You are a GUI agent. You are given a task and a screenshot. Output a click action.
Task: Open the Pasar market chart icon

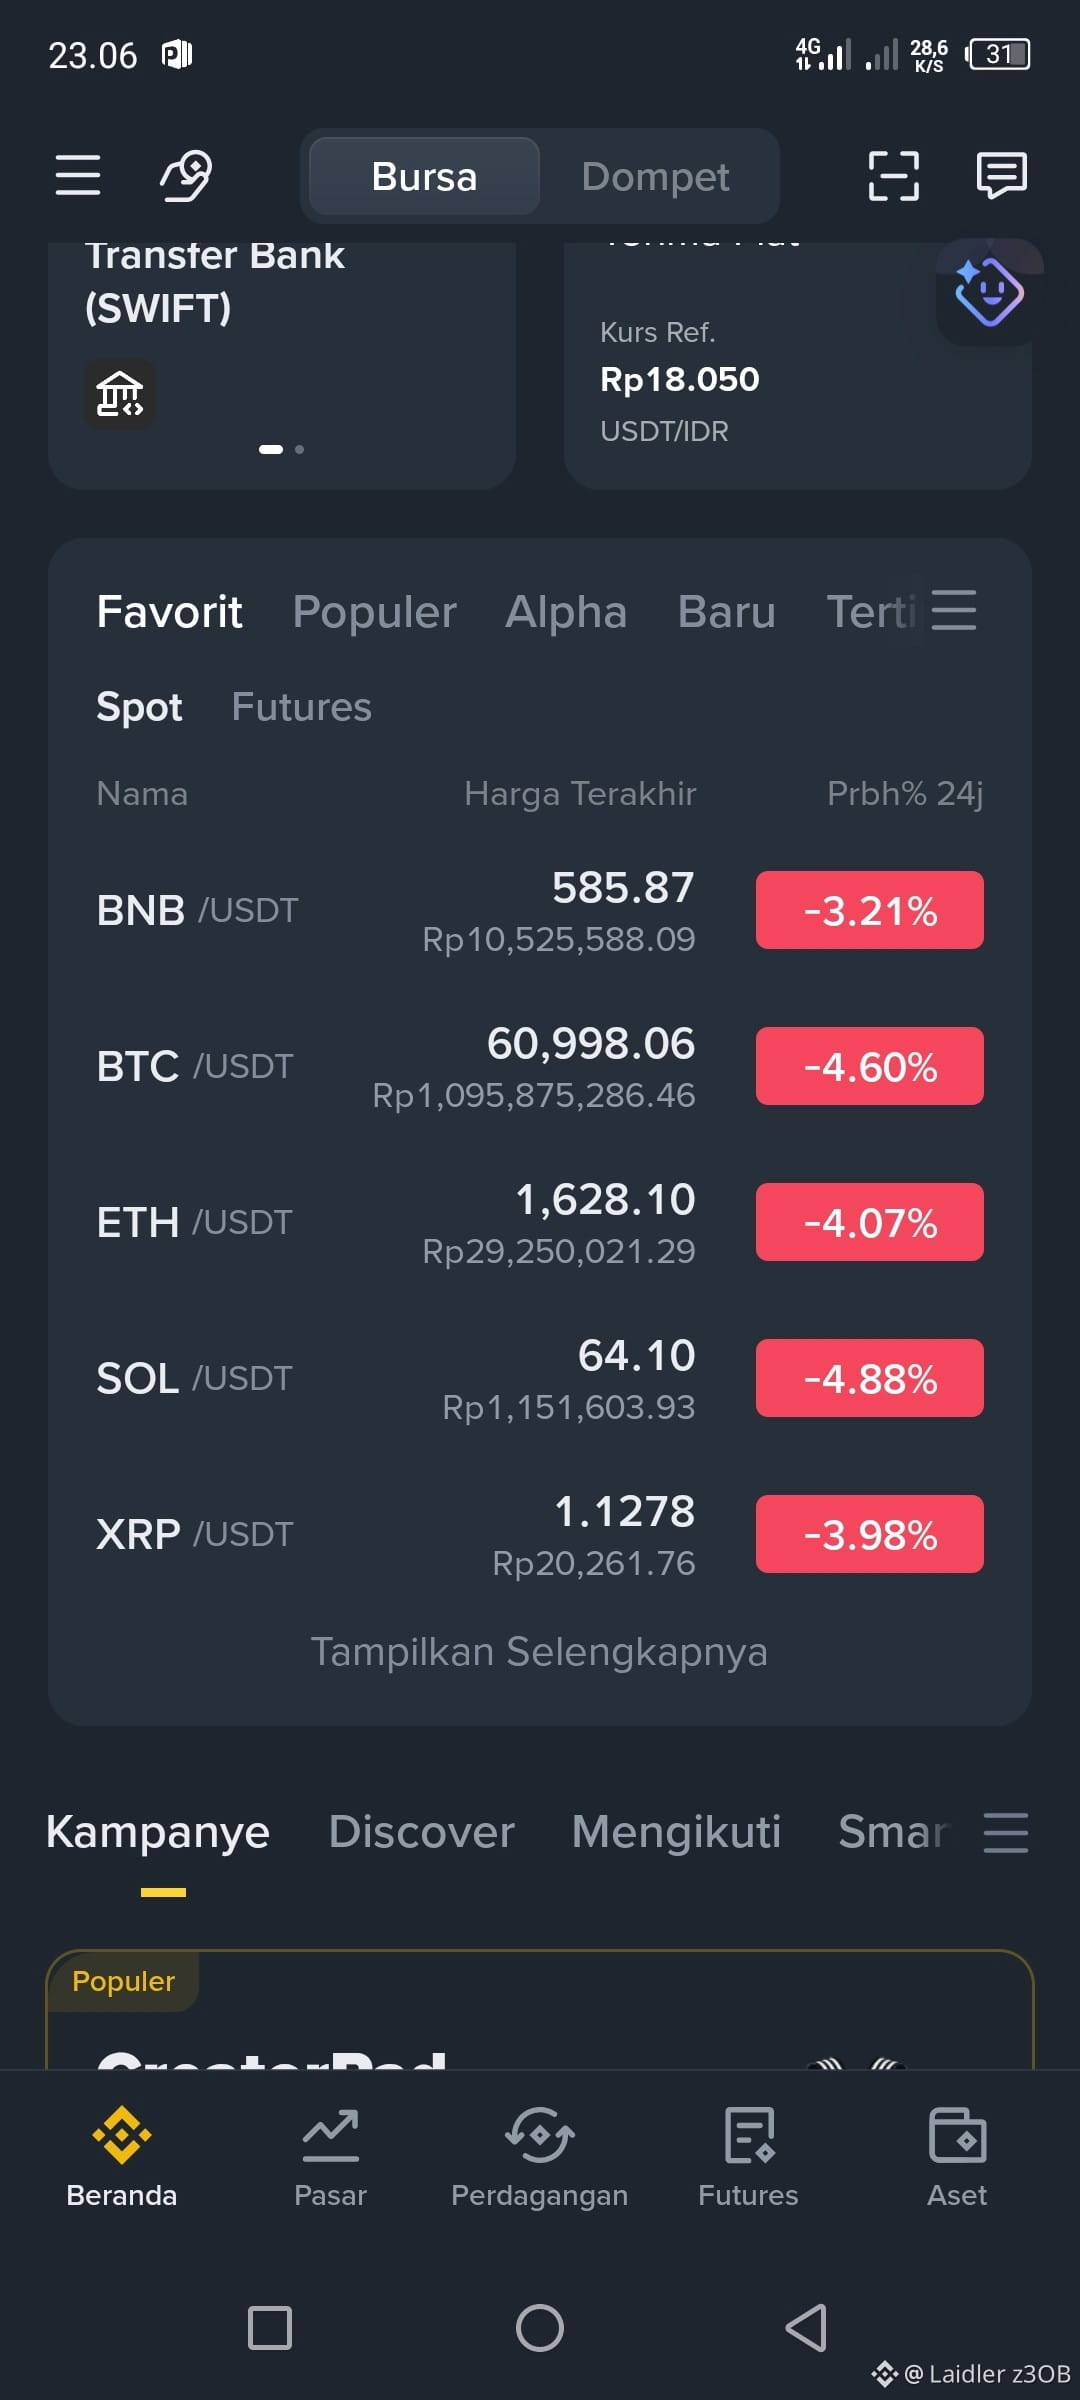coord(330,2135)
